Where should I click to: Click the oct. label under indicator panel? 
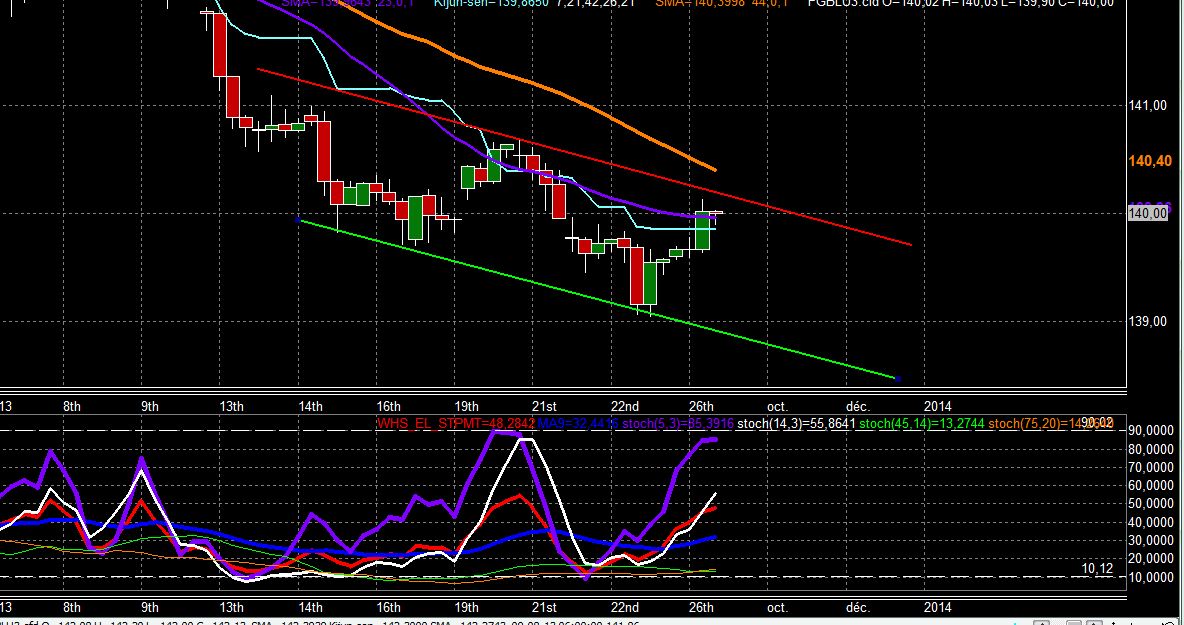tap(778, 607)
